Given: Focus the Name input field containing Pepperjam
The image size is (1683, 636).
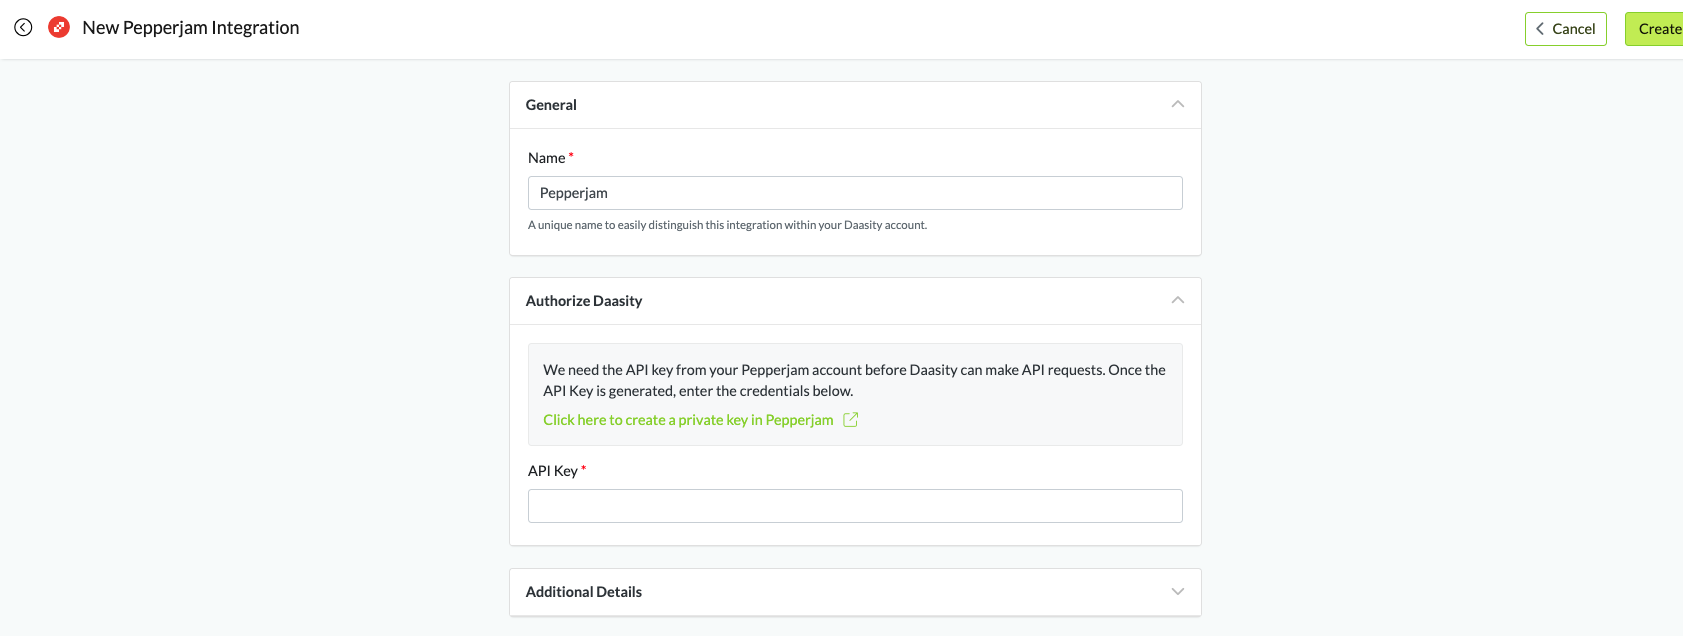Looking at the screenshot, I should tap(855, 193).
